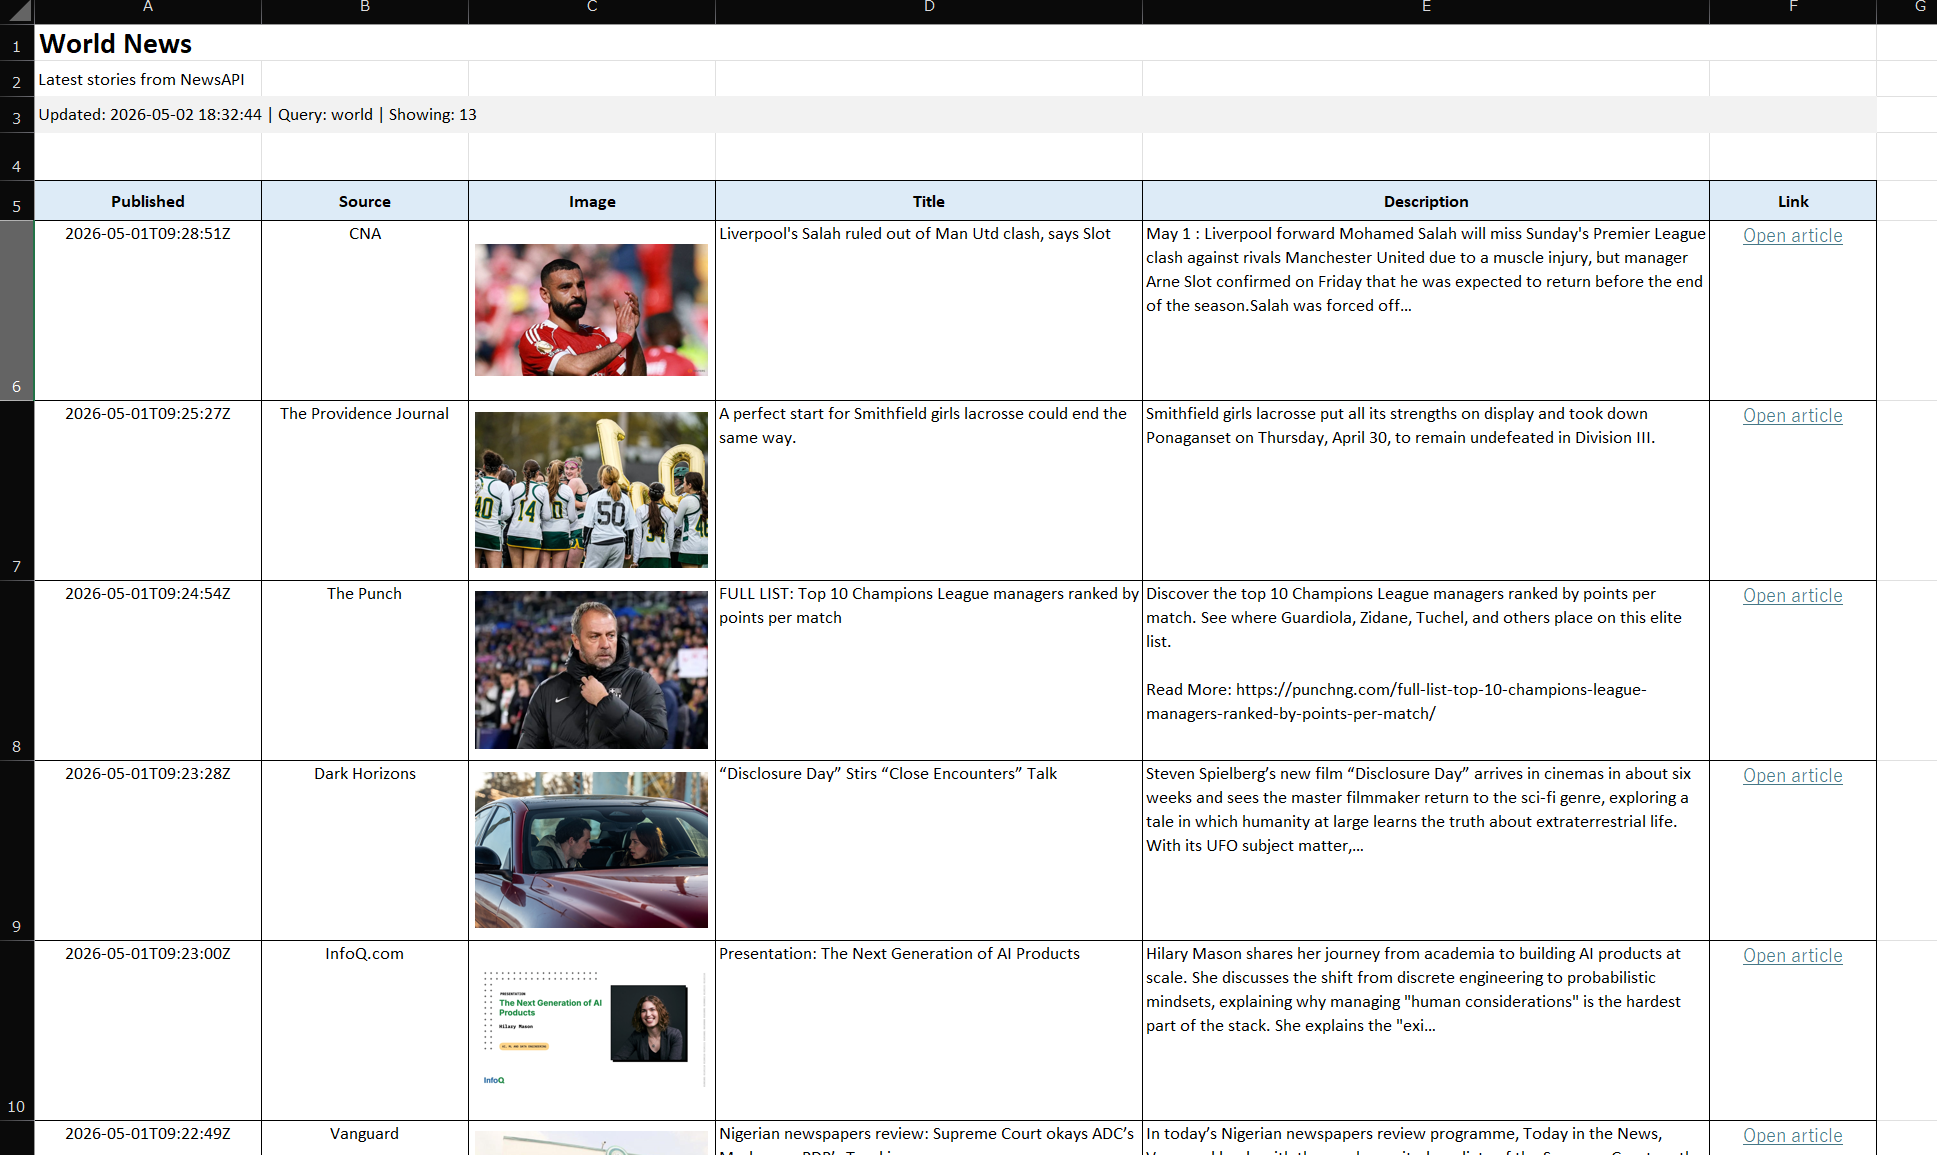Select row 7 header

(17, 491)
